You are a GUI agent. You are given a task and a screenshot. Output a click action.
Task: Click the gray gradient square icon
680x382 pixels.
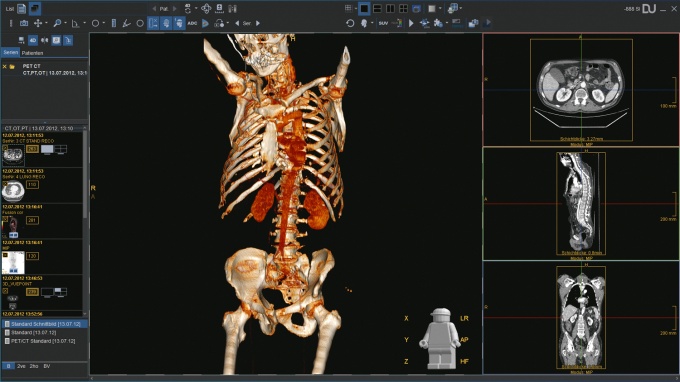pyautogui.click(x=432, y=8)
